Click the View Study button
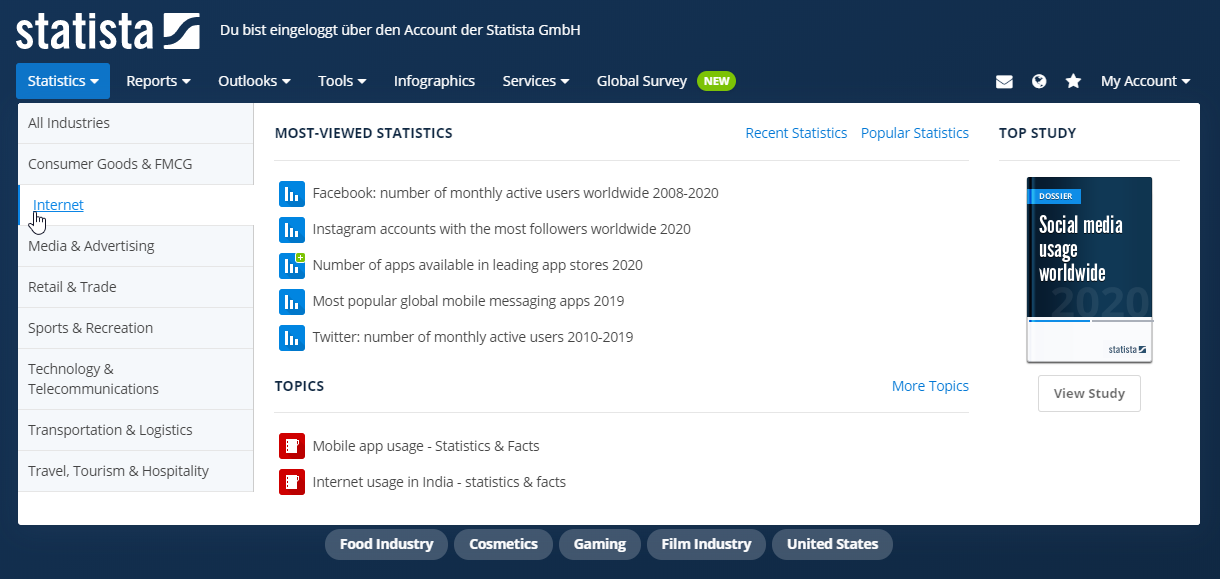 point(1089,393)
